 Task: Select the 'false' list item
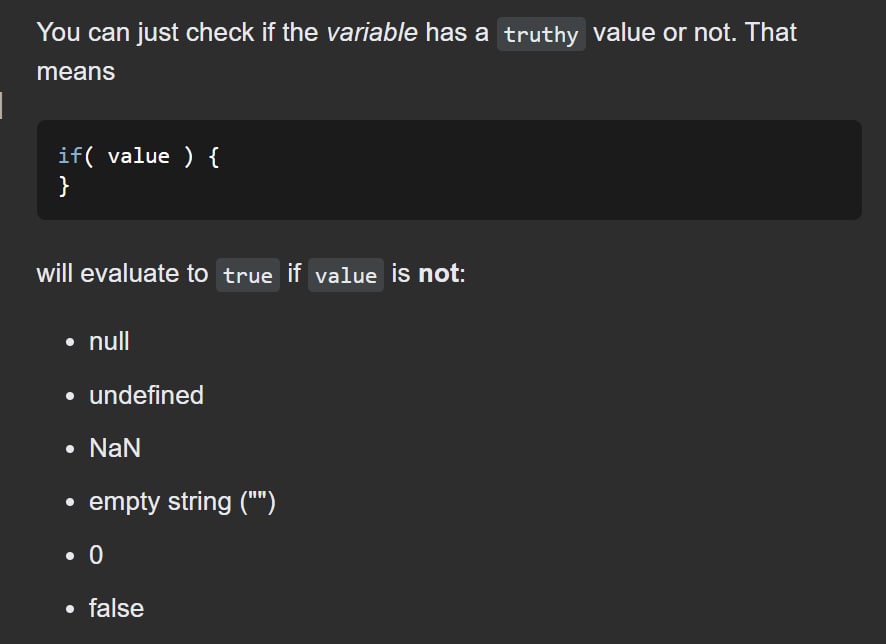click(x=116, y=608)
